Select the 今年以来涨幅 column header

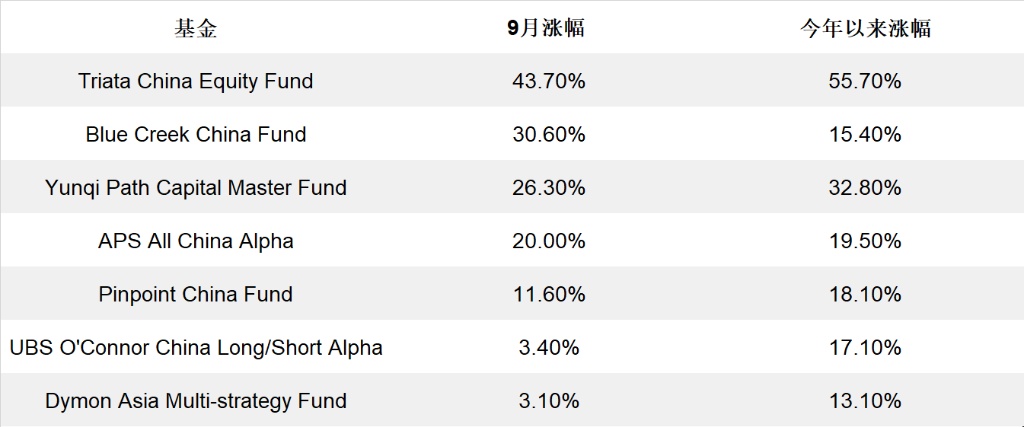point(865,28)
